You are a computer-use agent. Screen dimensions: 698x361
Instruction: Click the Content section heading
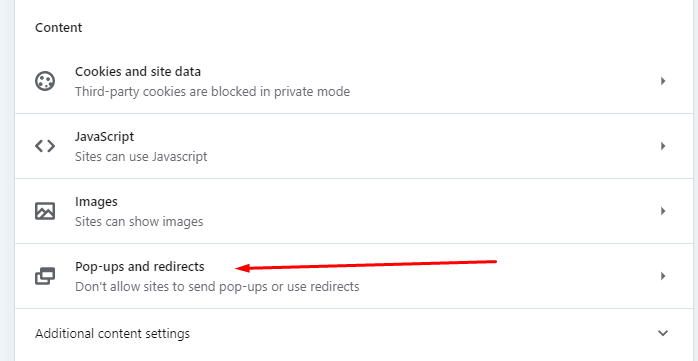[58, 28]
